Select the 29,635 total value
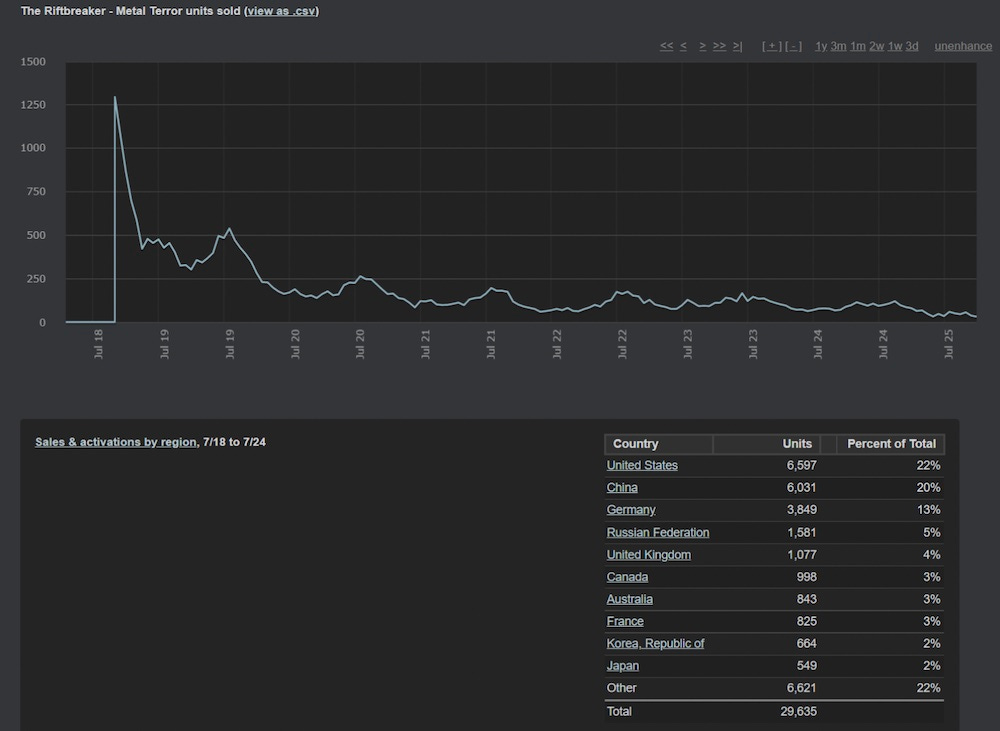The image size is (1000, 731). click(x=798, y=711)
